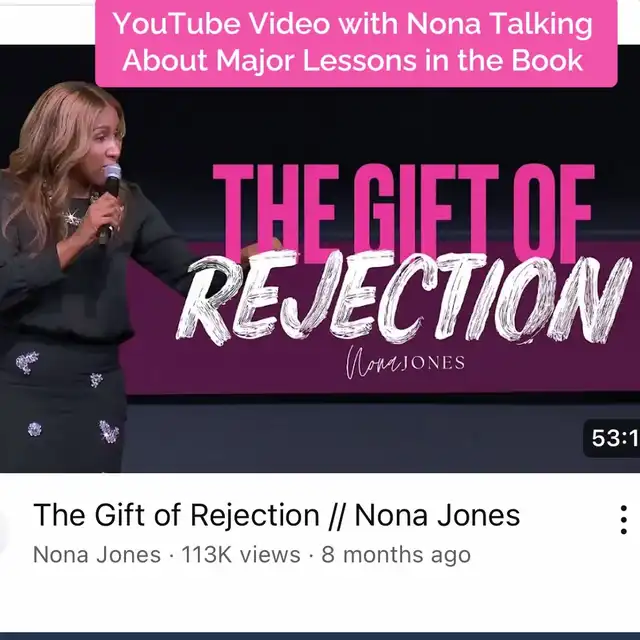
Task: Tap the dark top edge of the next video
Action: point(320,636)
